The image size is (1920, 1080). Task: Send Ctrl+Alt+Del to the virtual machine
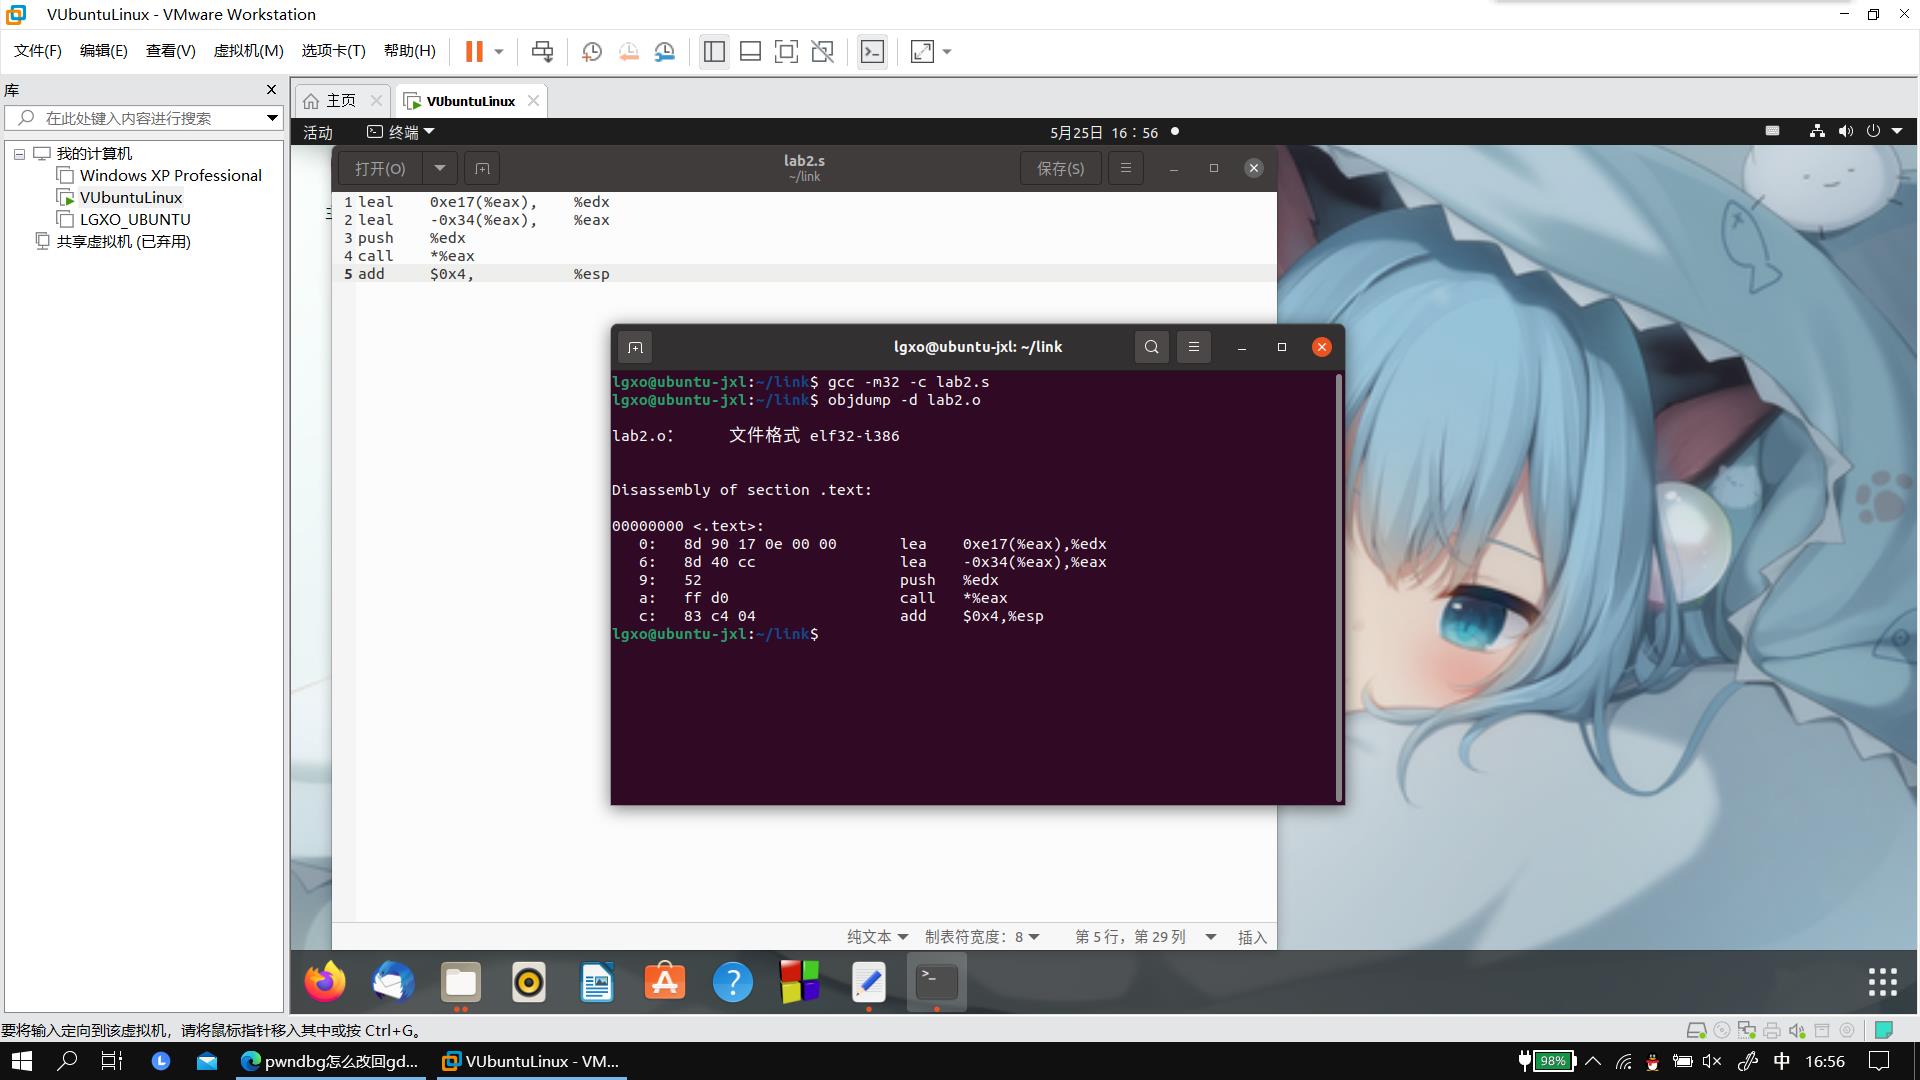point(542,51)
